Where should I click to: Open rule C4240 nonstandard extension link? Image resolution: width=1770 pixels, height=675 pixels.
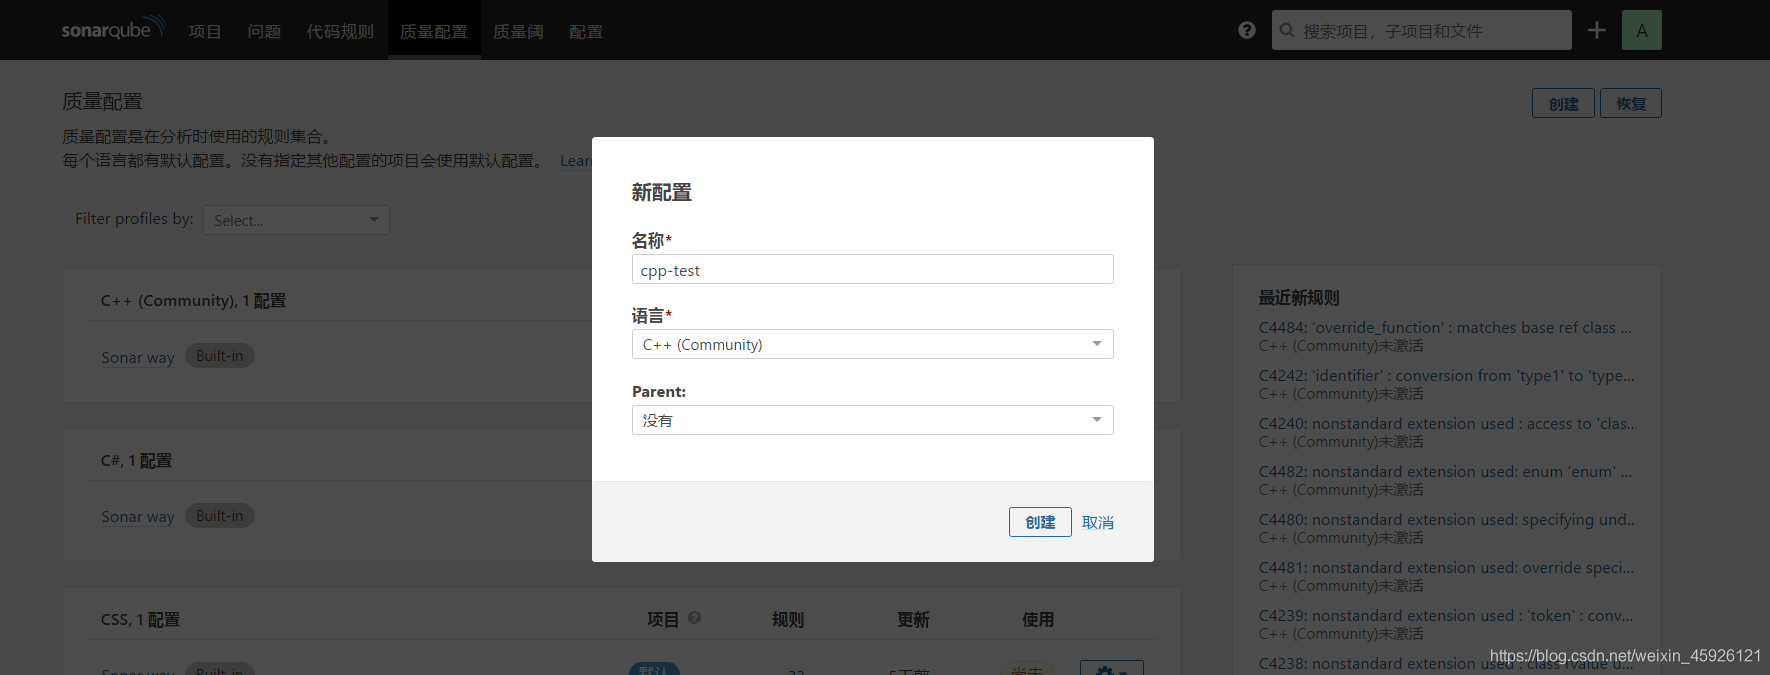click(1447, 423)
